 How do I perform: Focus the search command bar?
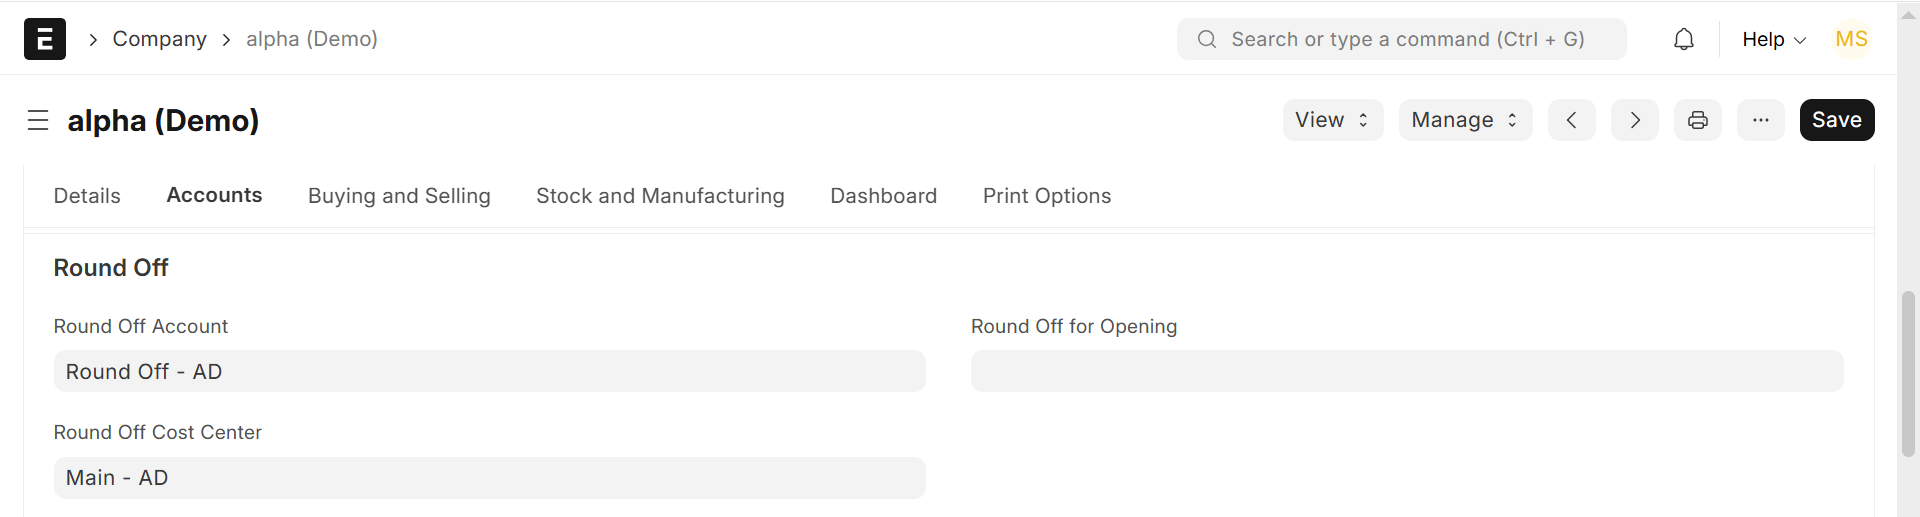[1401, 39]
